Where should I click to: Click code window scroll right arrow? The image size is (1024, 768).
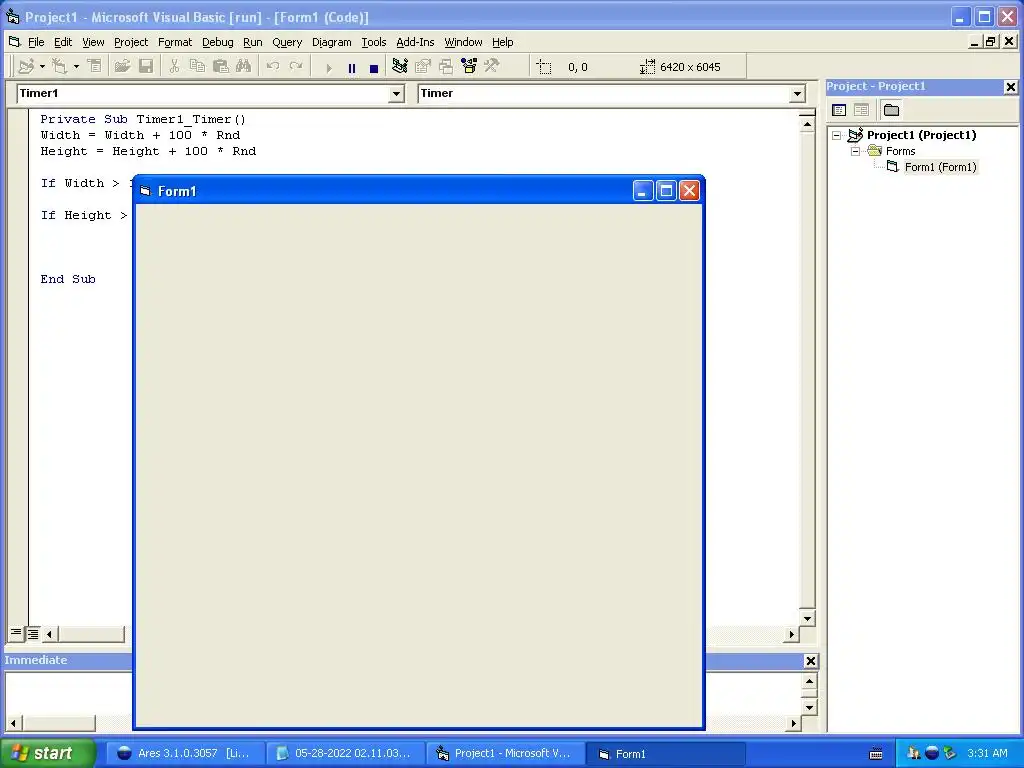(x=792, y=634)
